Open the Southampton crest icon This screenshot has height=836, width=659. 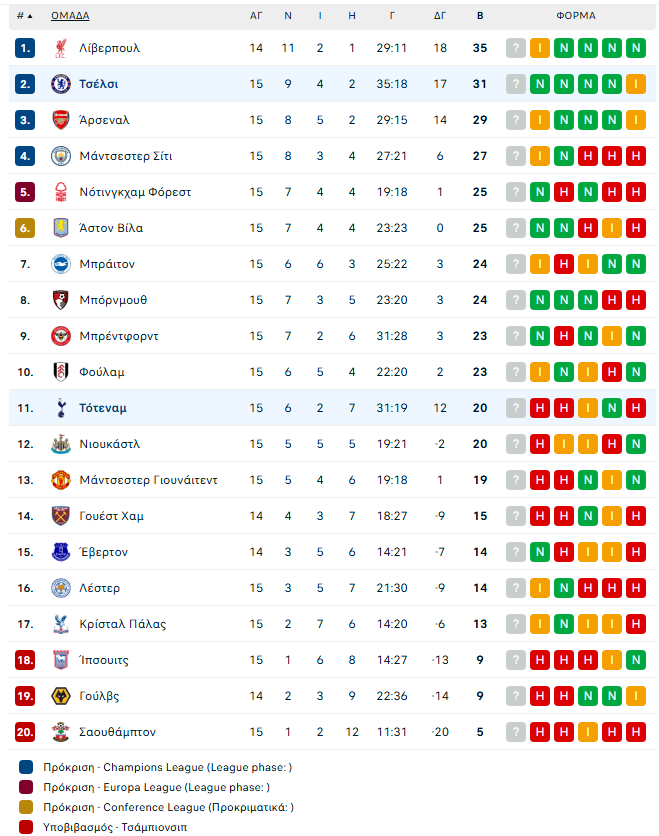61,732
